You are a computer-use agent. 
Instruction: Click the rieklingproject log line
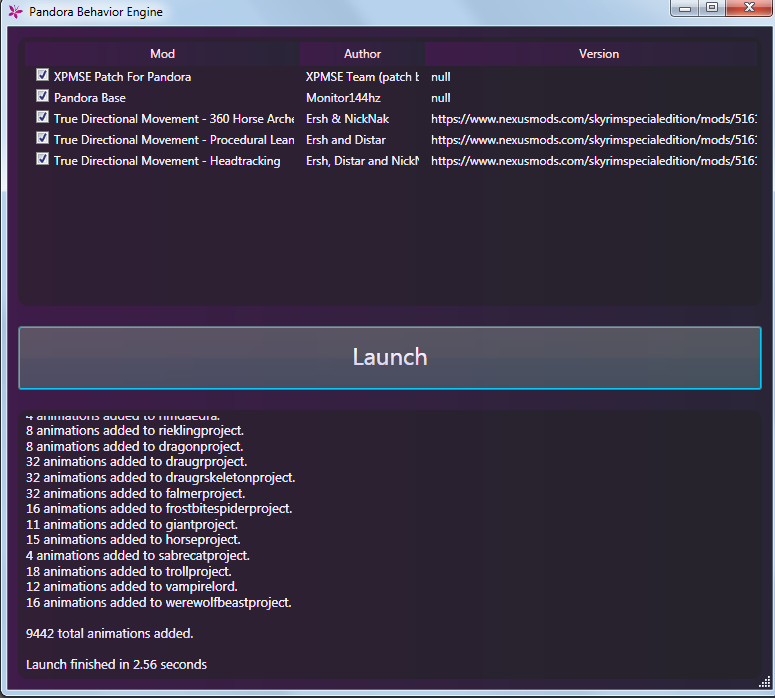click(135, 431)
